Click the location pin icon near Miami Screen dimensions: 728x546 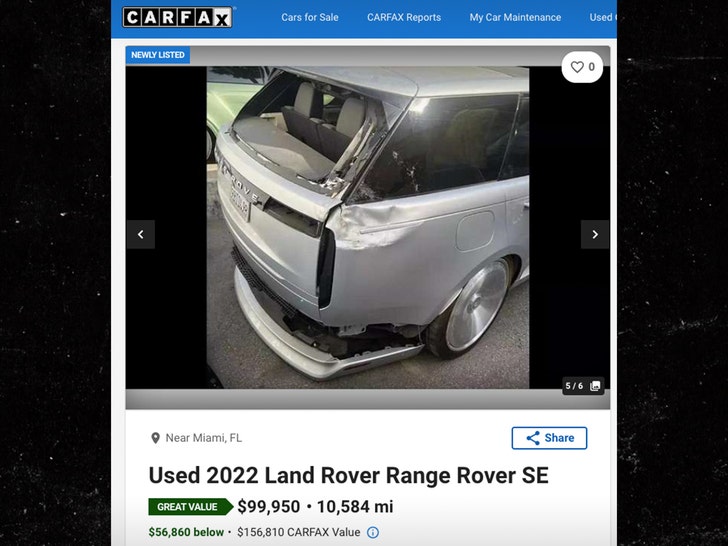tap(156, 438)
